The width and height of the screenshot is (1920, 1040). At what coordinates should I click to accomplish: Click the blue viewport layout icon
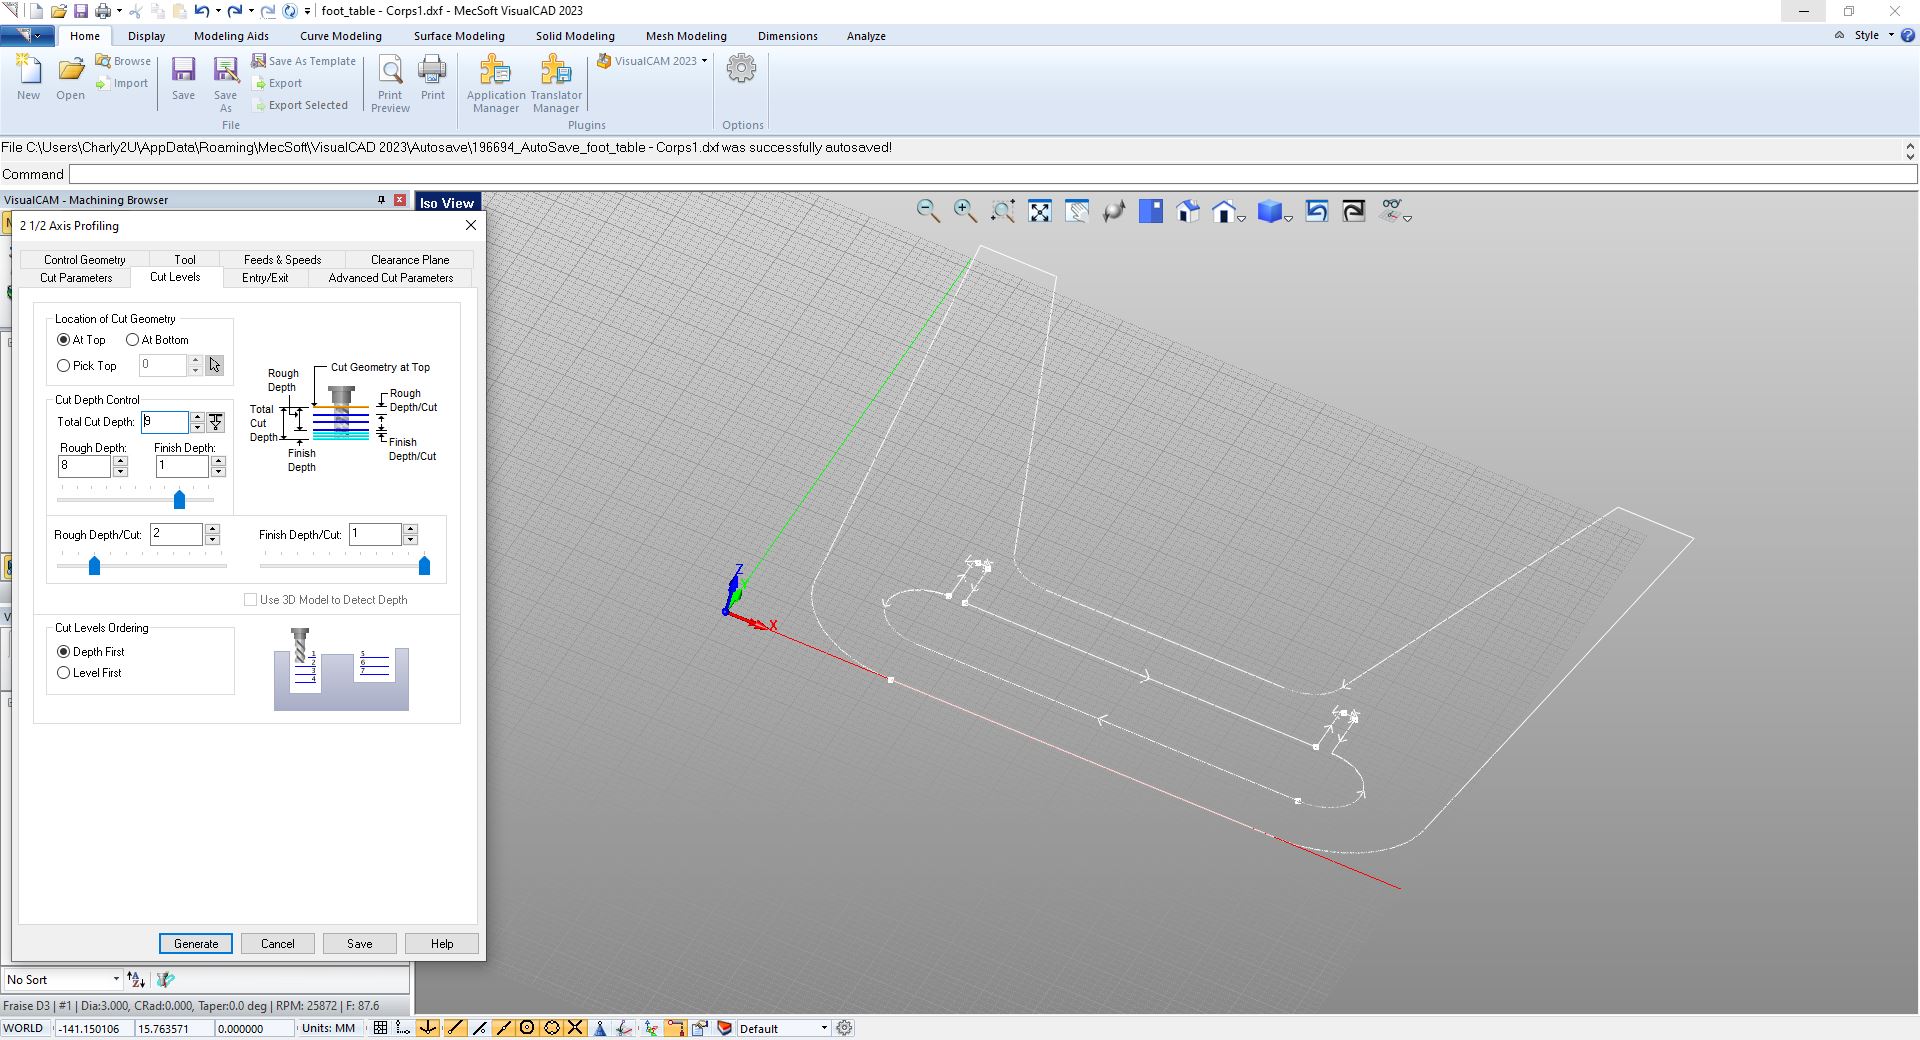tap(1151, 211)
